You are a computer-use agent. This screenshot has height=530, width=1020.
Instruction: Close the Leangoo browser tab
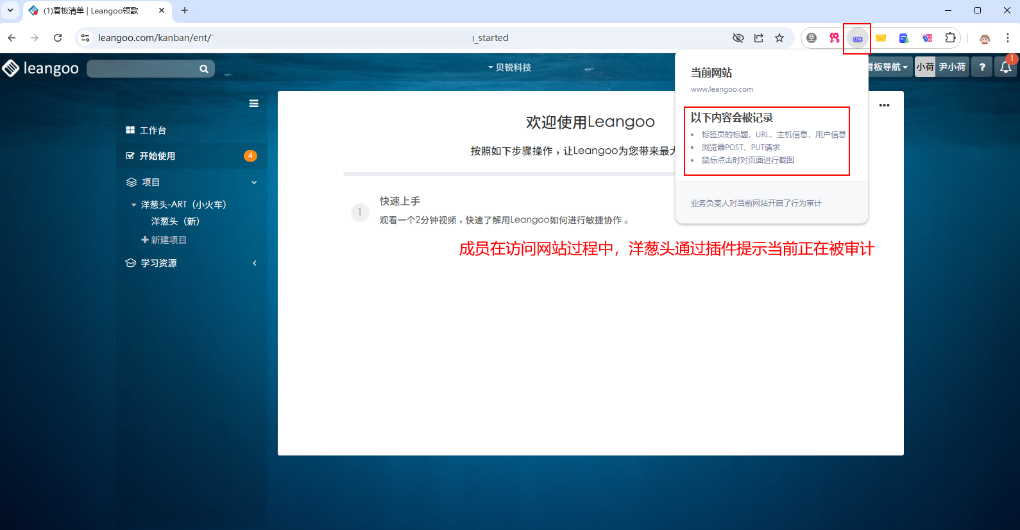click(161, 11)
